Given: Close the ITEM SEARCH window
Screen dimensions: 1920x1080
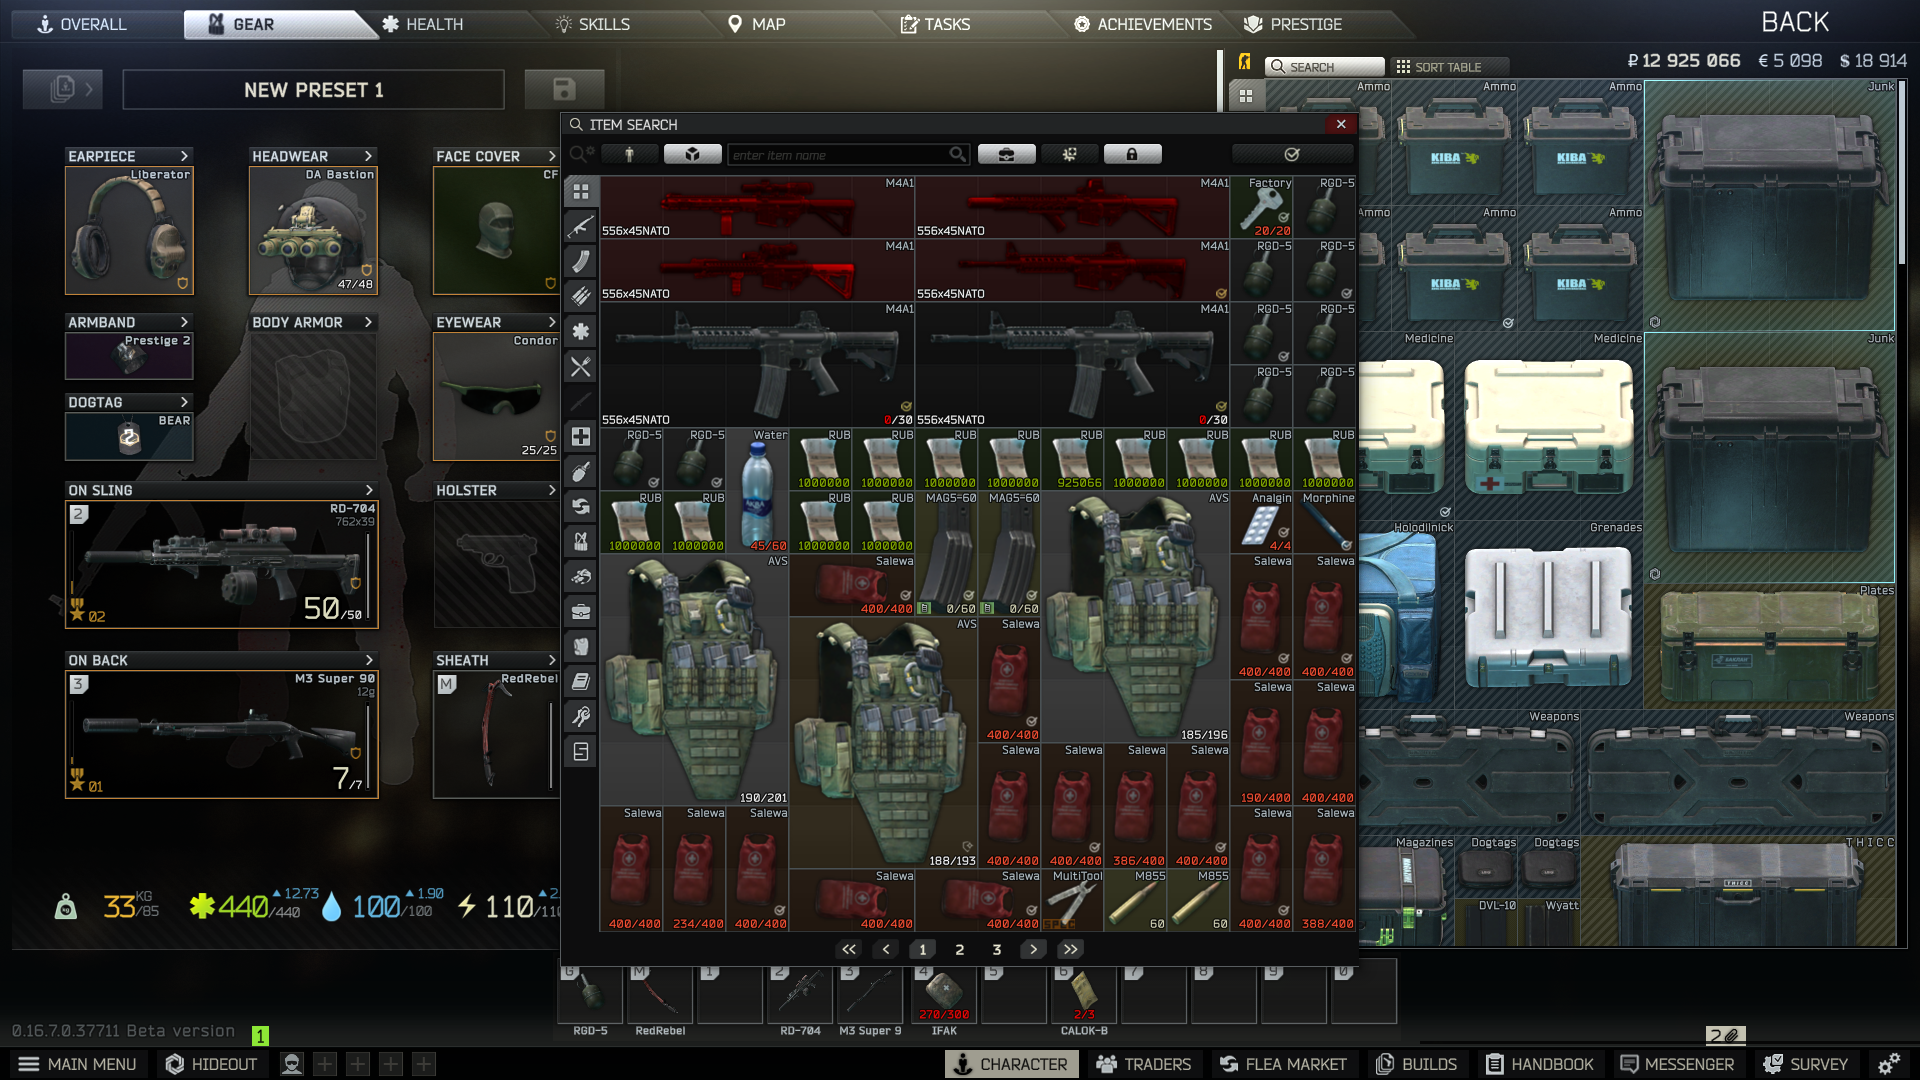Looking at the screenshot, I should point(1340,124).
